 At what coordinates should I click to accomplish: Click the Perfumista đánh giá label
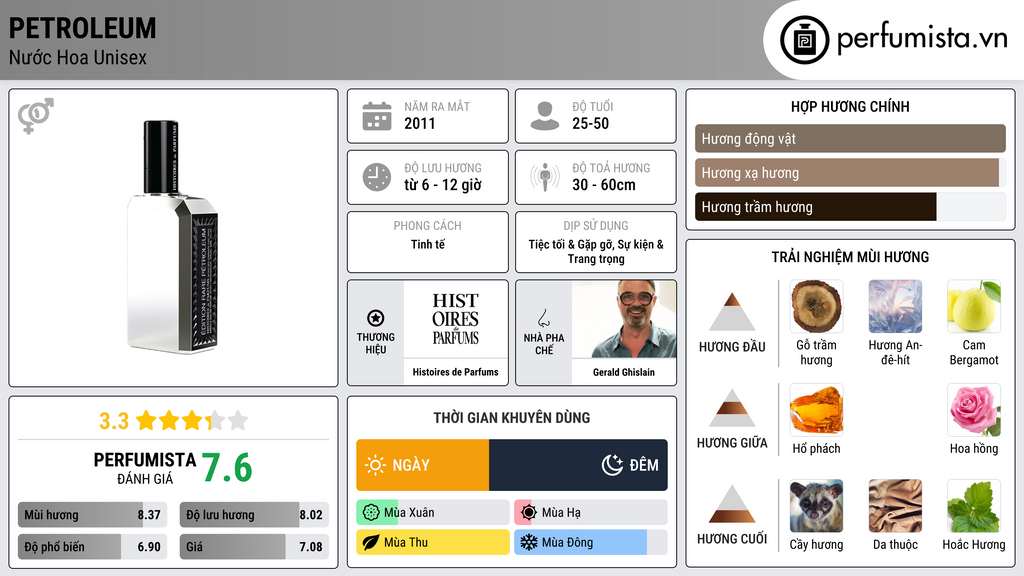145,468
